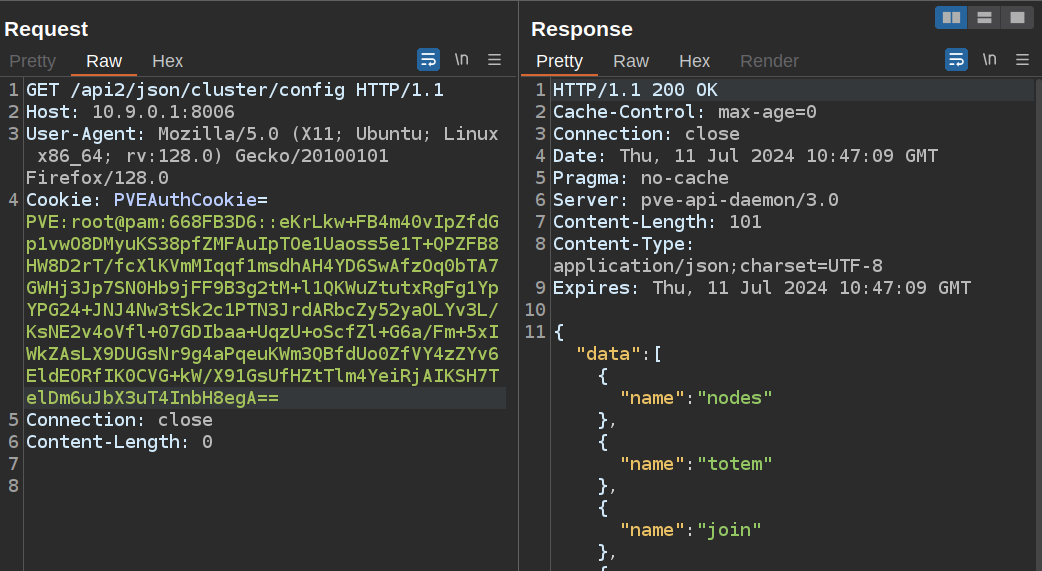This screenshot has height=571, width=1042.
Task: Click the GET /api2/json/cluster/config request line
Action: 235,90
